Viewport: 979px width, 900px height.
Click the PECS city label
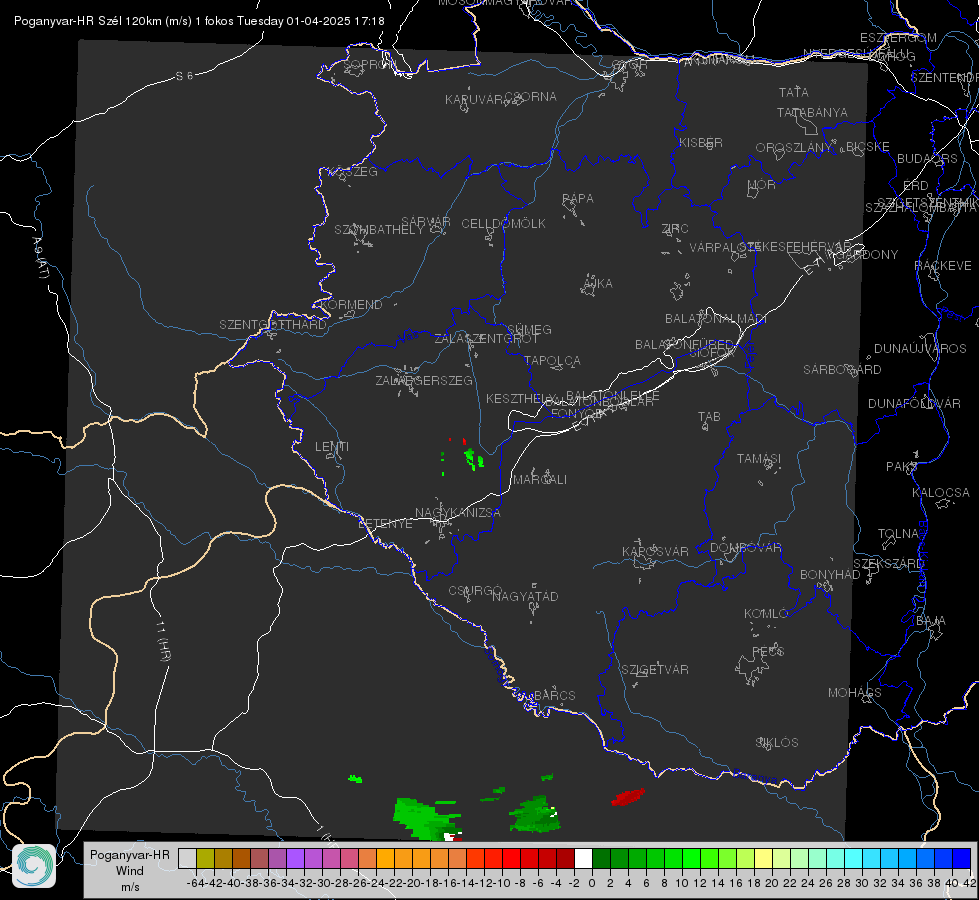coord(767,651)
